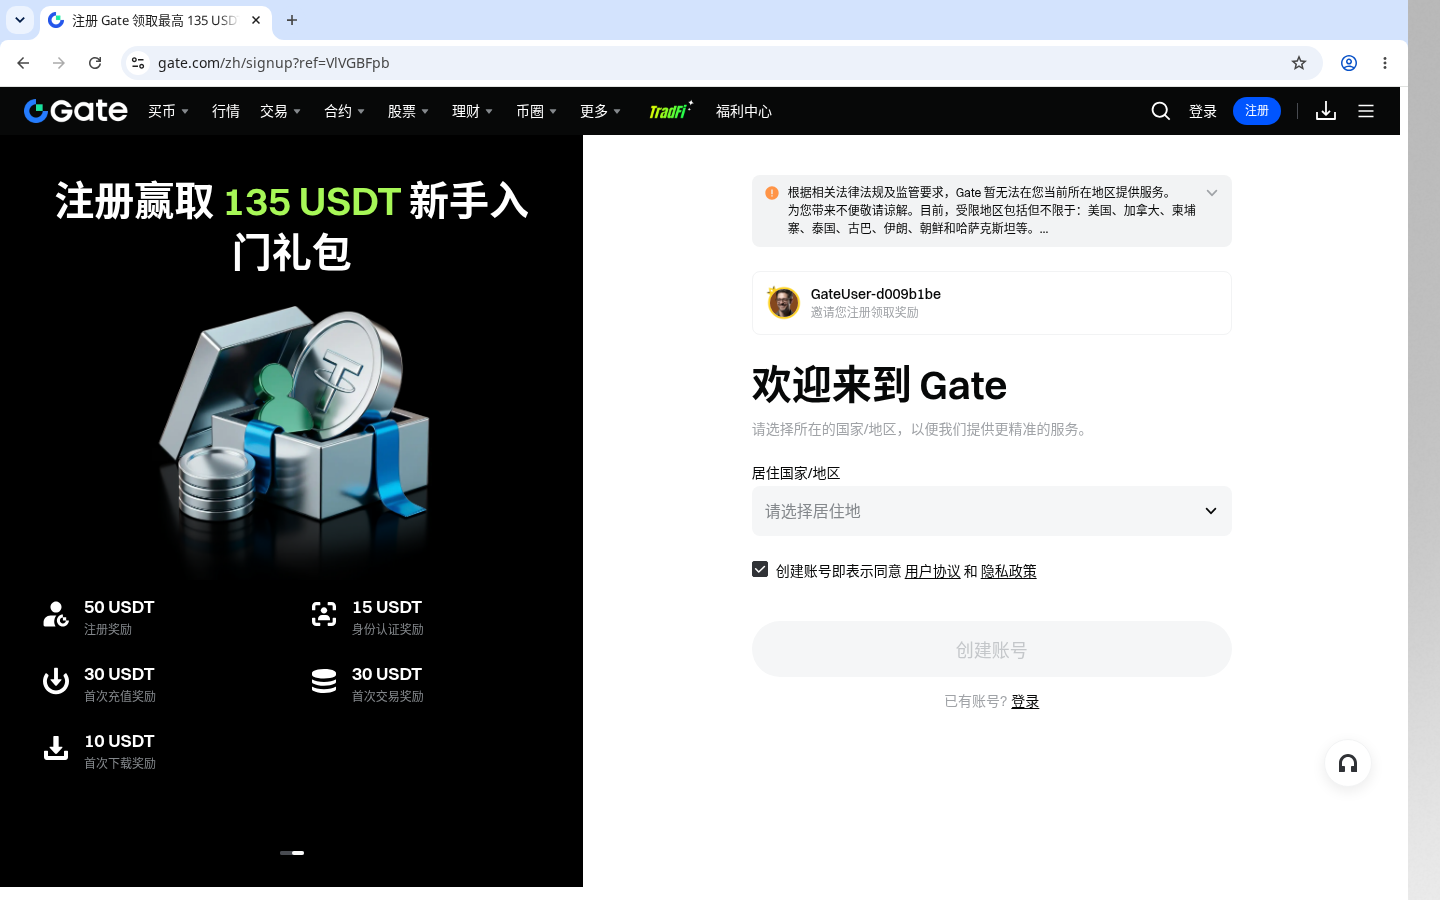Screen dimensions: 1440x900
Task: Click the address bar URL
Action: click(x=274, y=63)
